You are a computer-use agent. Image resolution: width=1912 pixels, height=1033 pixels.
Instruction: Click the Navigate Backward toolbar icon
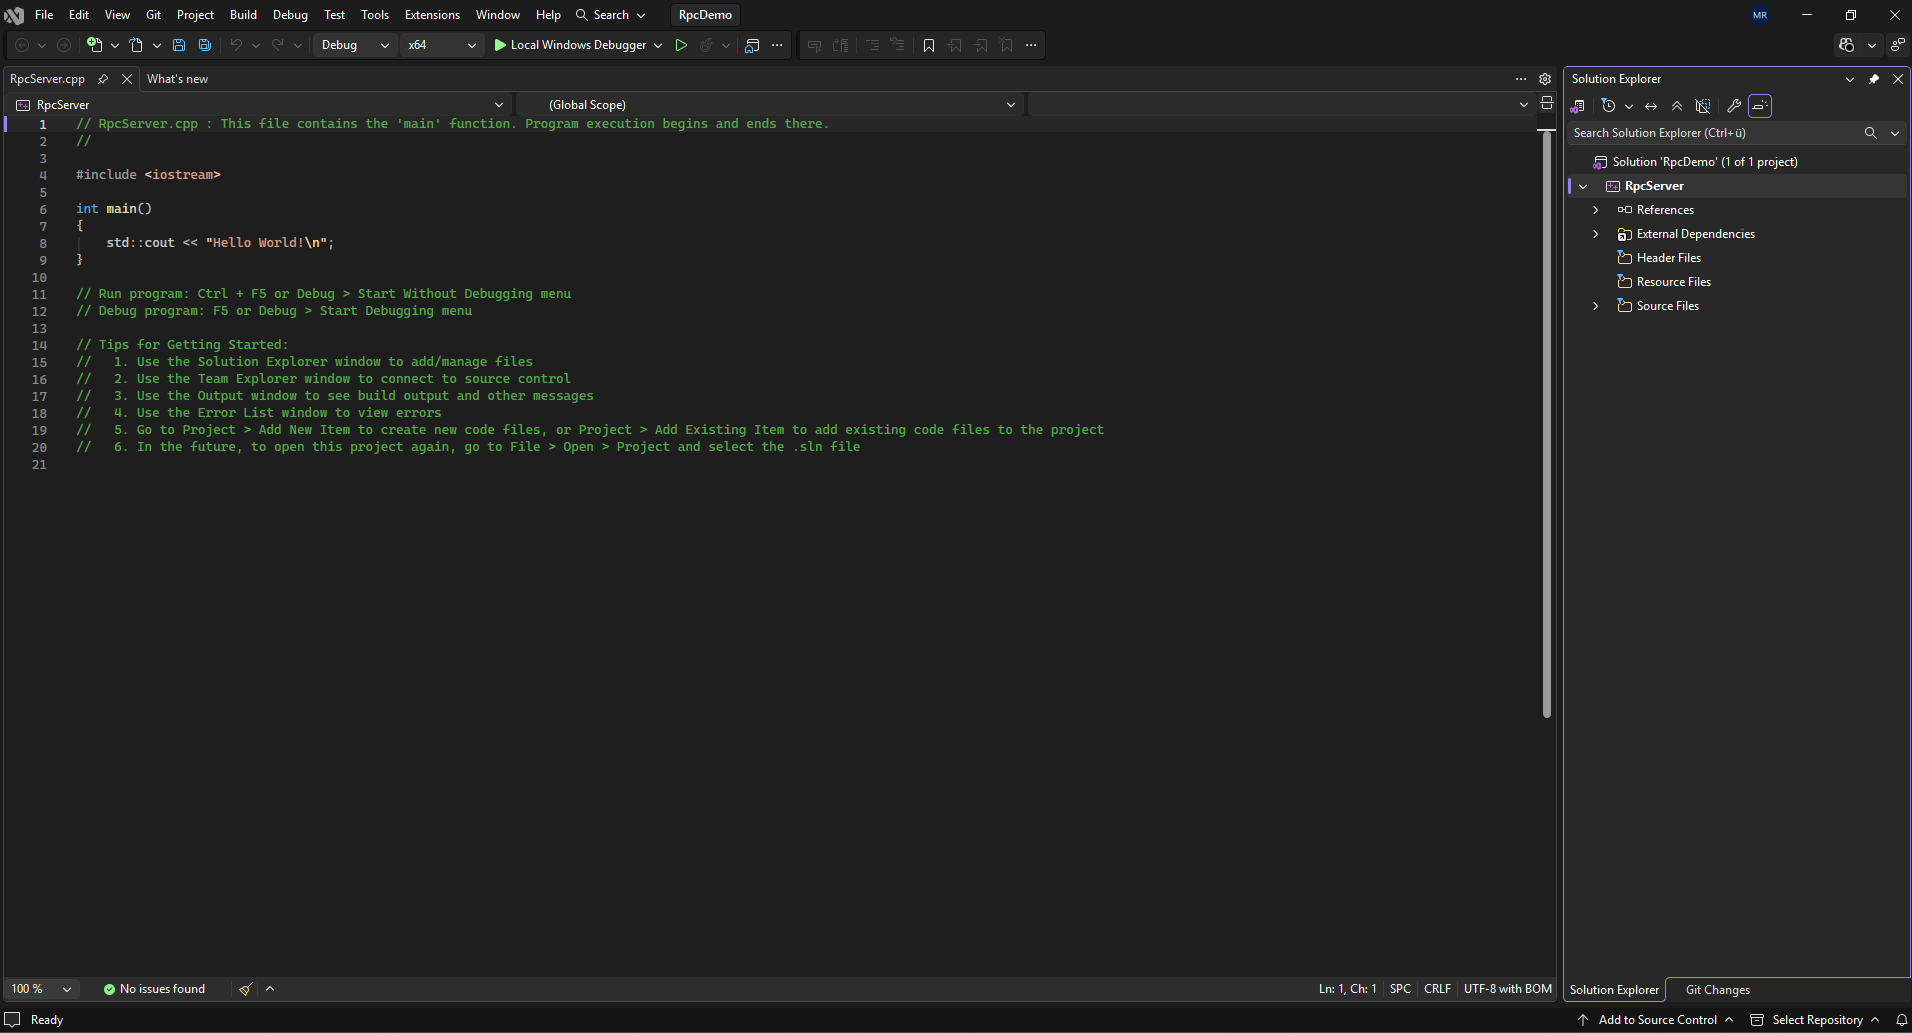[22, 45]
